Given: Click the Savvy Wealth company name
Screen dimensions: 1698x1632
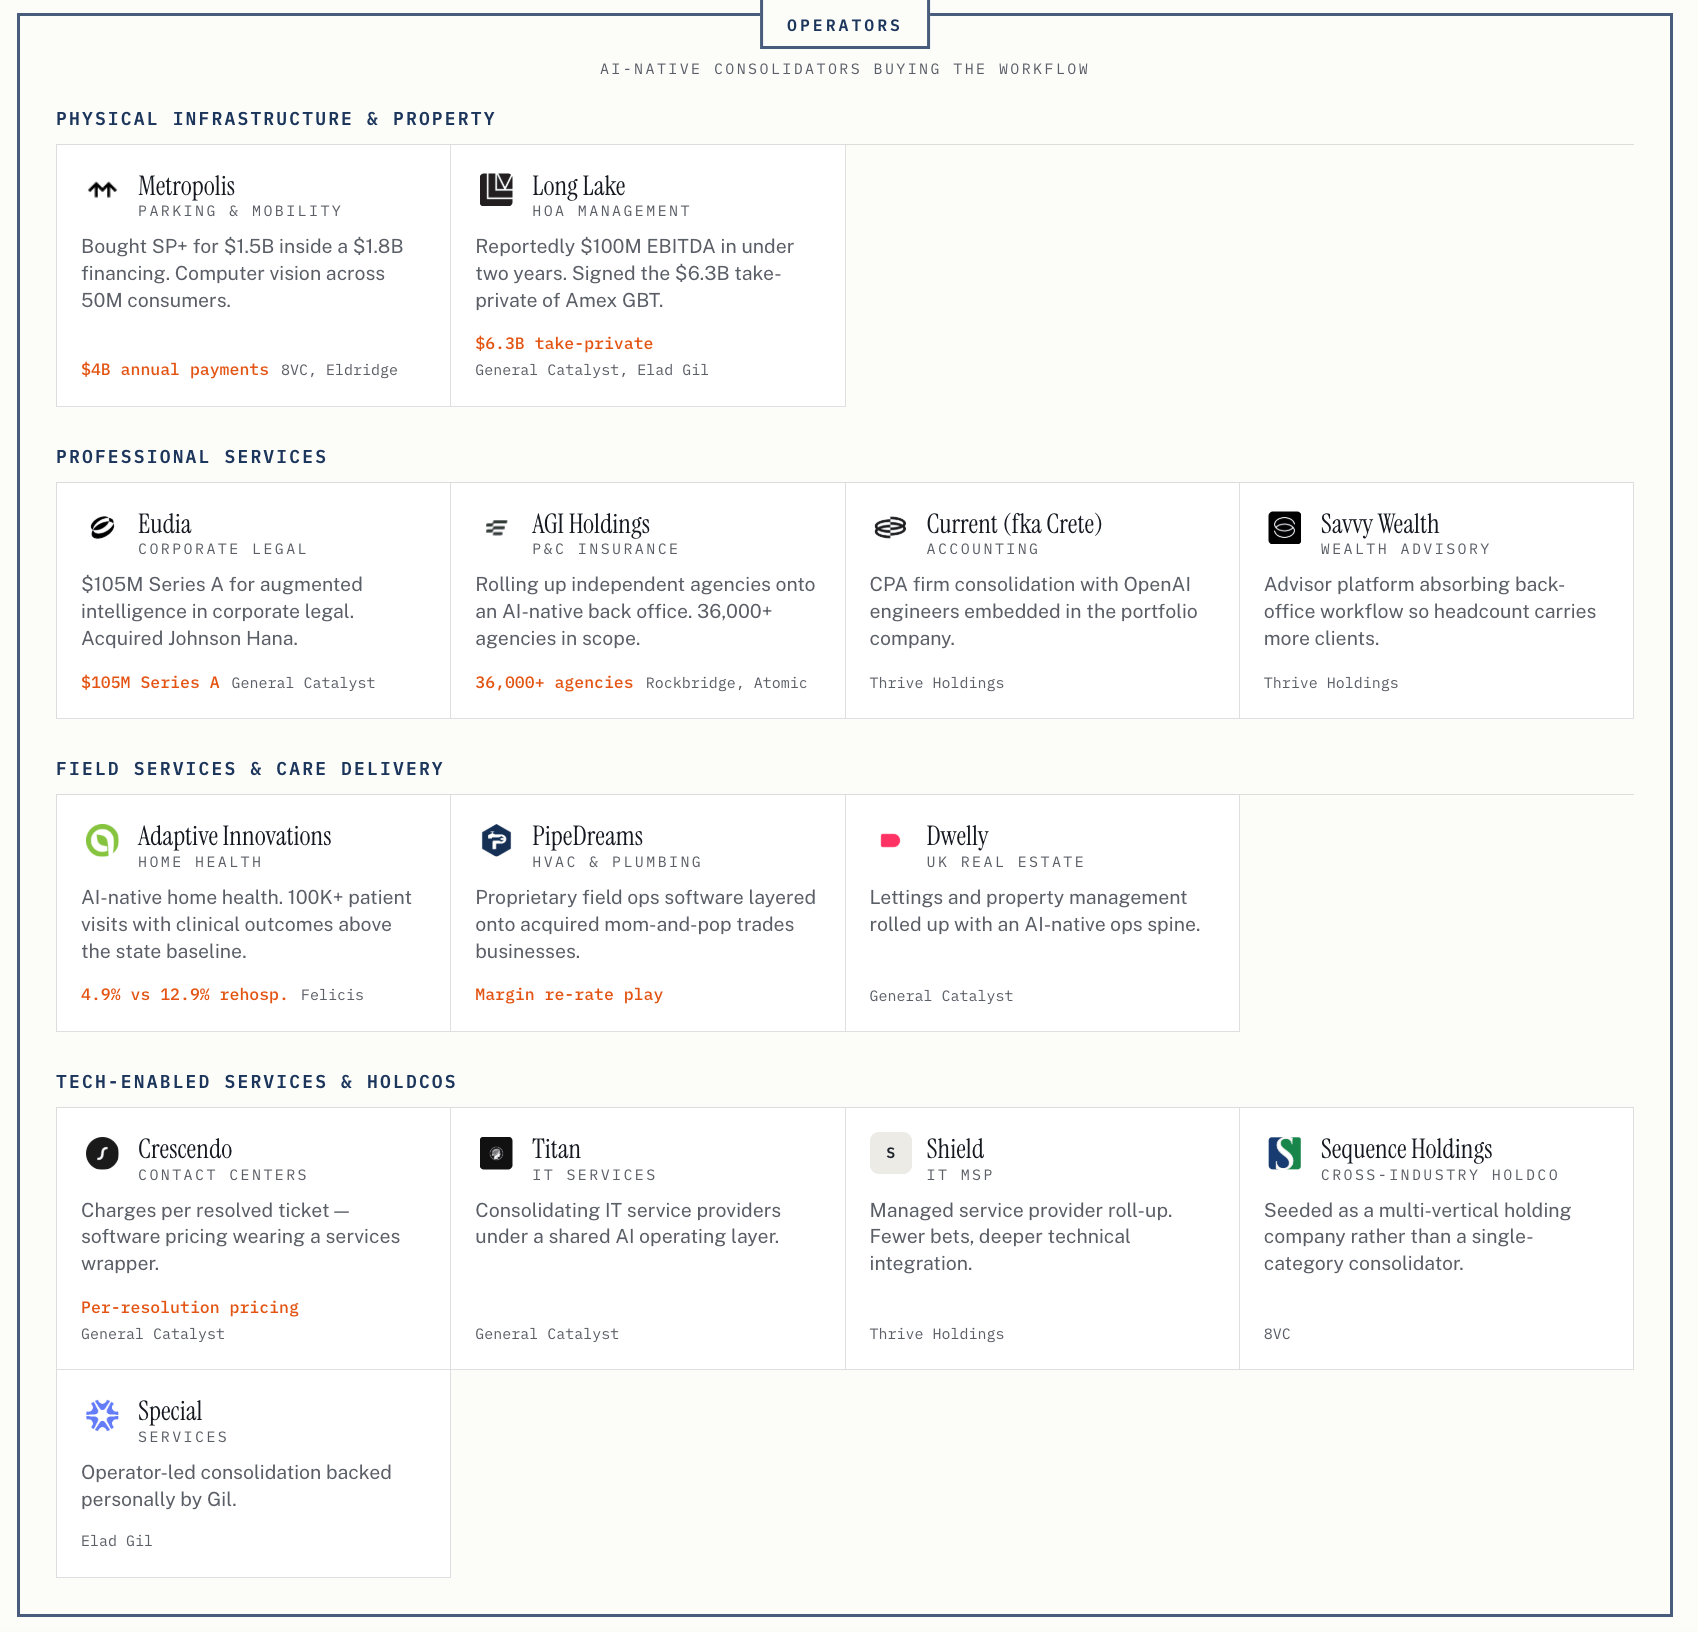Looking at the screenshot, I should point(1379,524).
